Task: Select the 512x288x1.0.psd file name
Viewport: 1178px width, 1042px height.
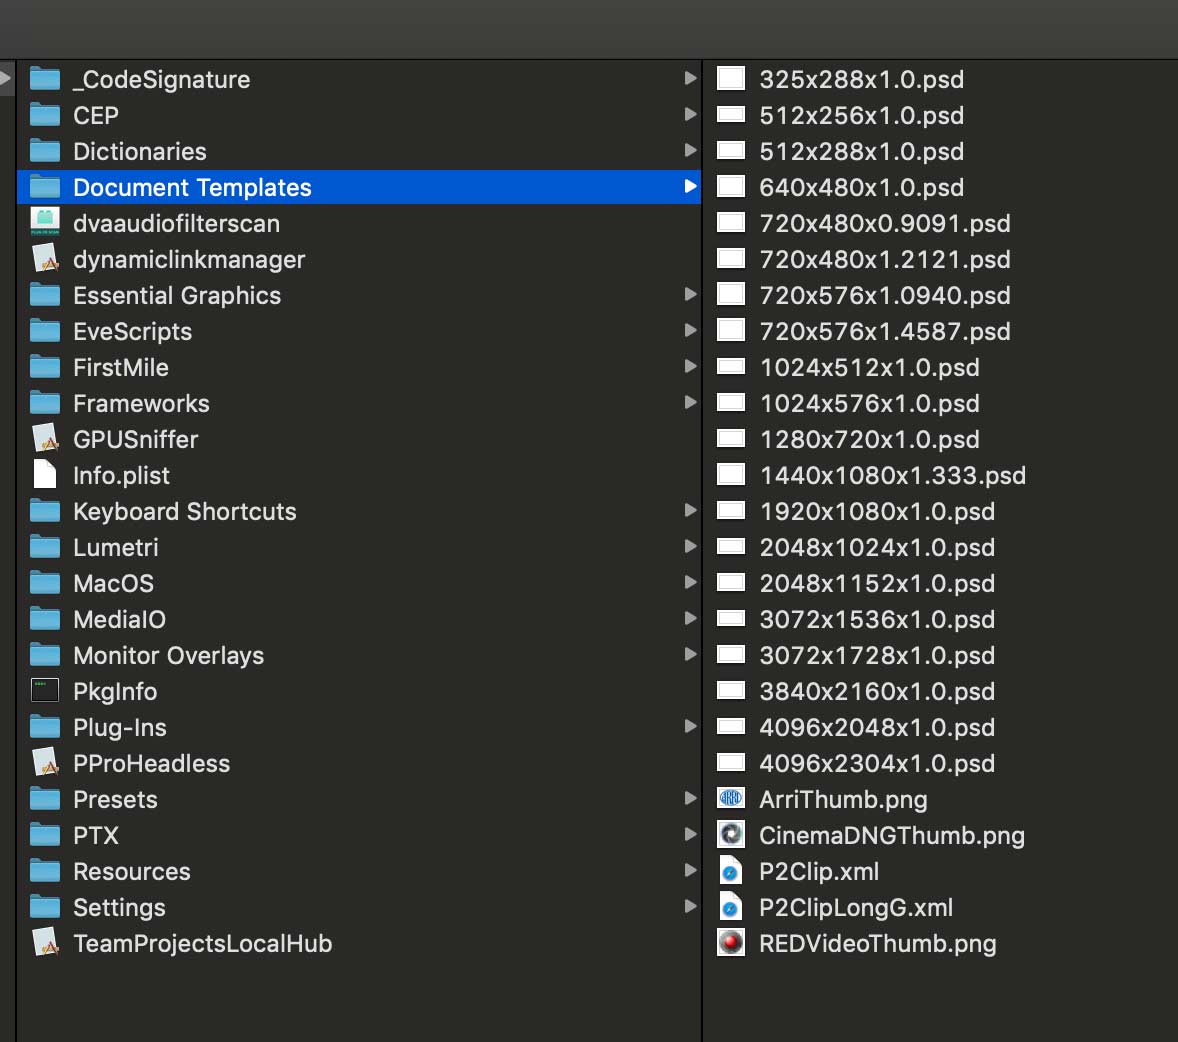Action: coord(862,152)
